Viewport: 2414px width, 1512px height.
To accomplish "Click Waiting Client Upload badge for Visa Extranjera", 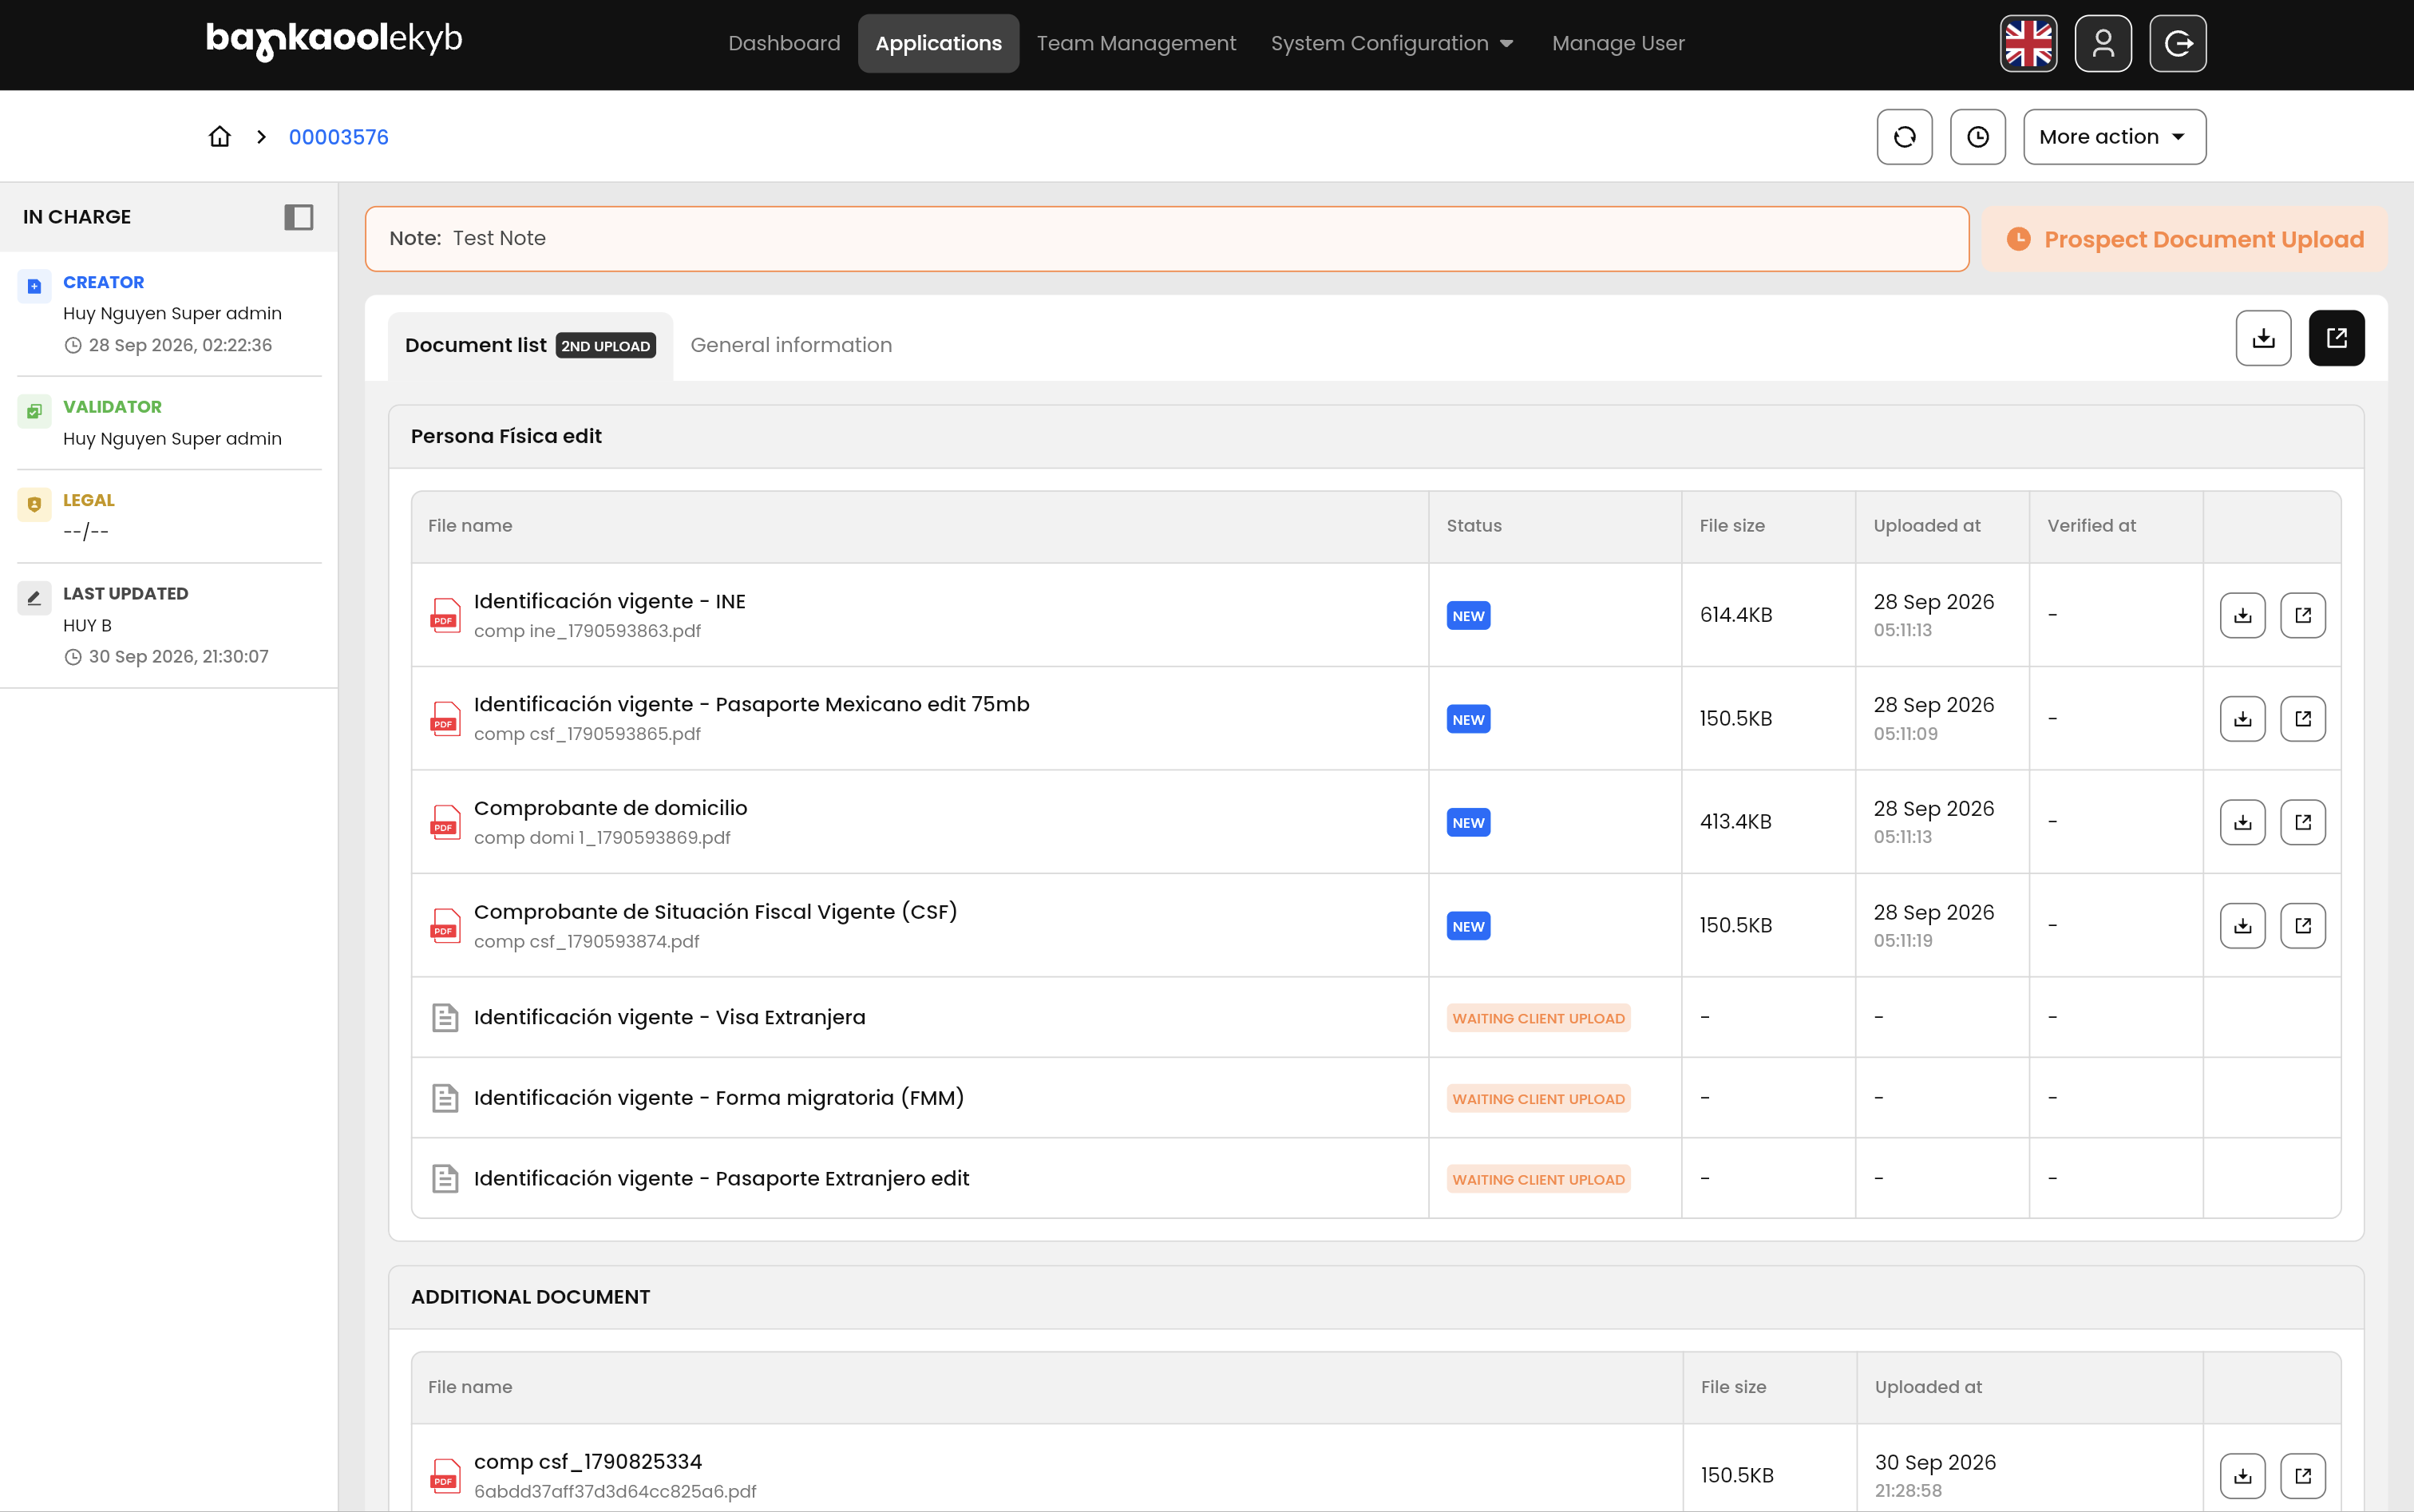I will click(1538, 1018).
